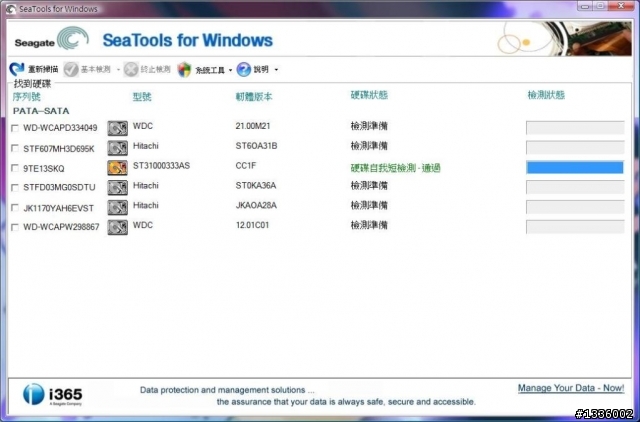Image resolution: width=640 pixels, height=422 pixels.
Task: Click the Abort Tests (終止檢測) icon
Action: click(131, 69)
